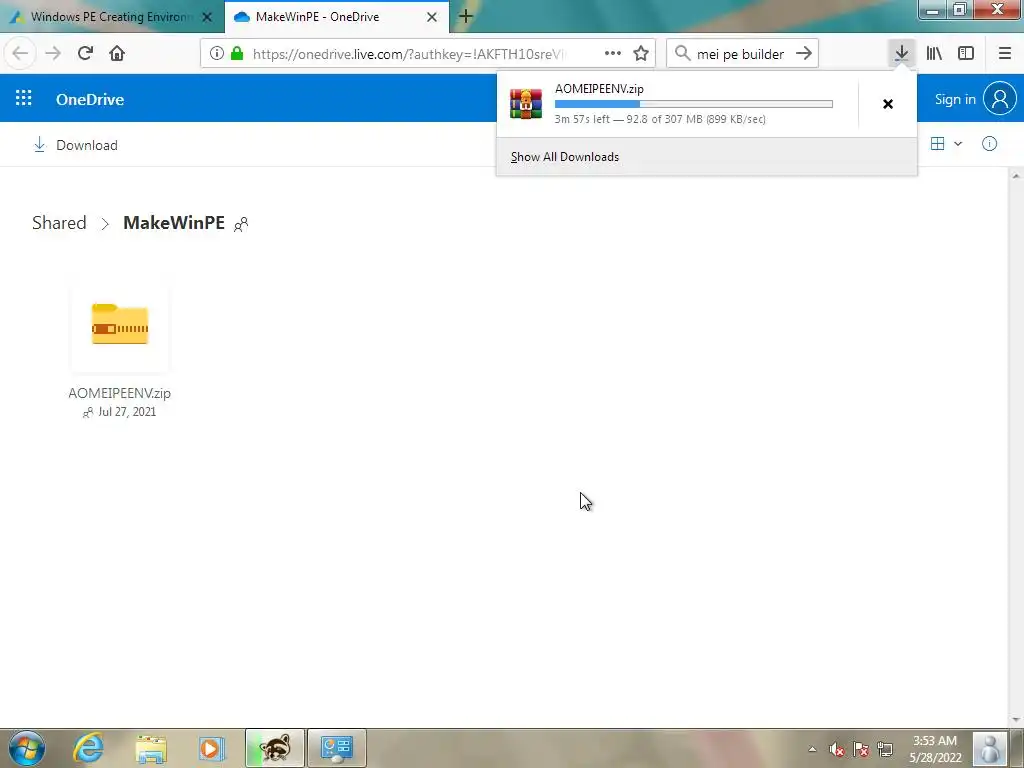Switch to Windows PE Creating Environment tab
The width and height of the screenshot is (1024, 768).
(111, 17)
